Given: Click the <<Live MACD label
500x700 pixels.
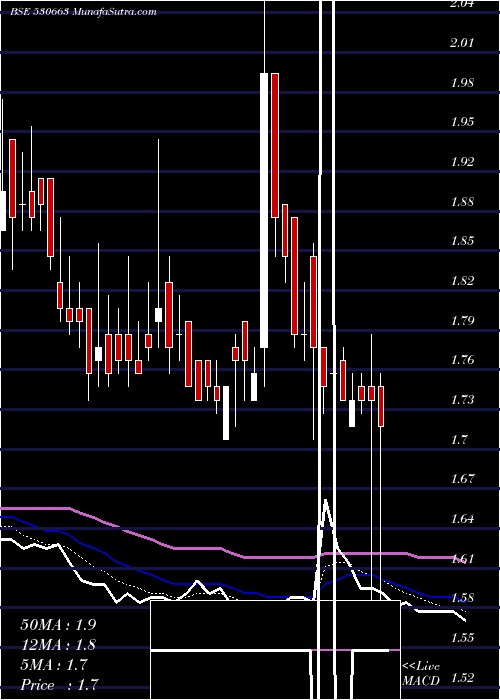Looking at the screenshot, I should point(421,674).
